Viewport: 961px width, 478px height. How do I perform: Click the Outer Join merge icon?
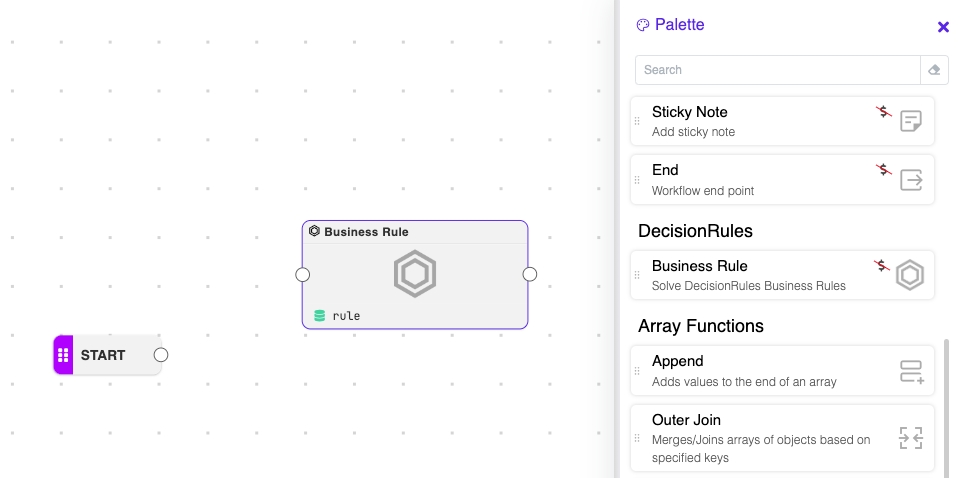[x=910, y=438]
